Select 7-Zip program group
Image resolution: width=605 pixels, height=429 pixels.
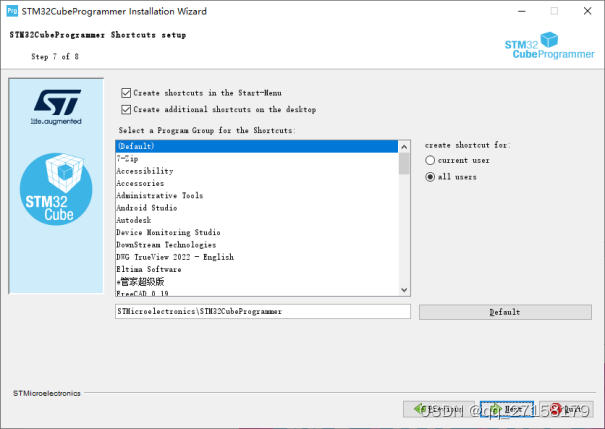(x=257, y=159)
